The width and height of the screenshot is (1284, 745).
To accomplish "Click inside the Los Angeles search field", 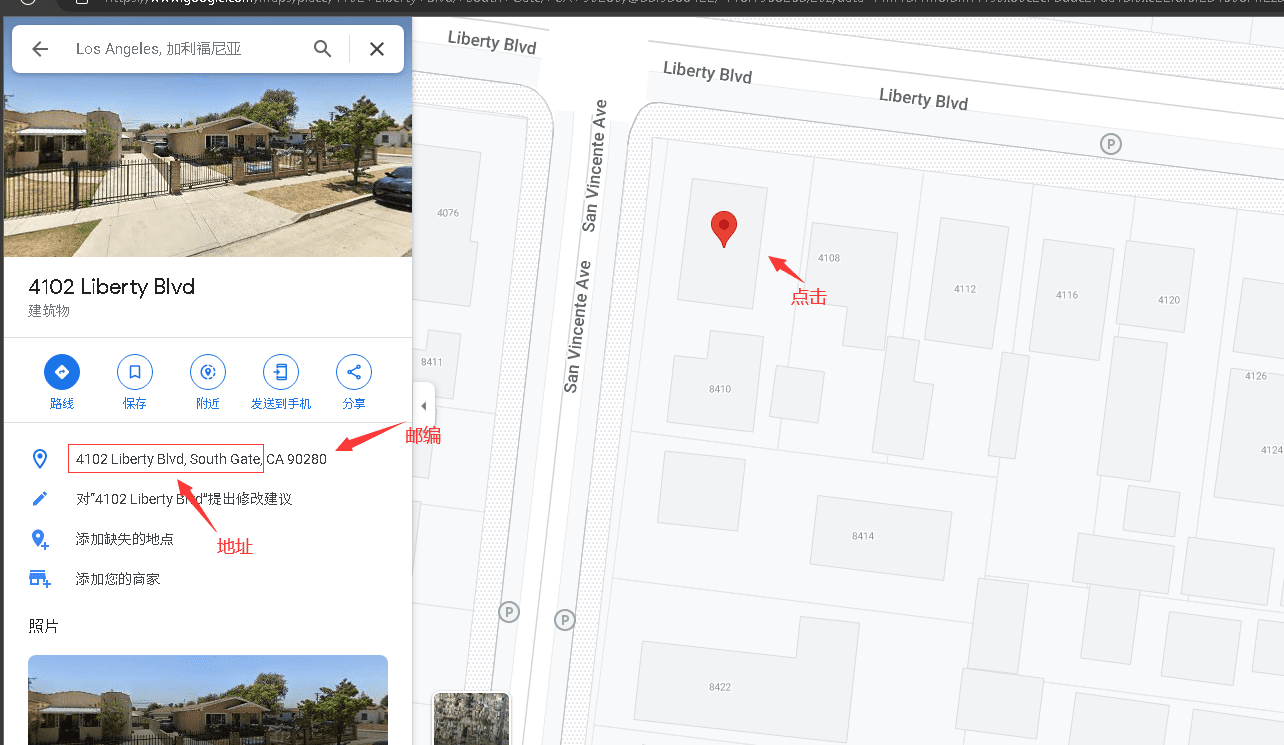I will (x=185, y=49).
